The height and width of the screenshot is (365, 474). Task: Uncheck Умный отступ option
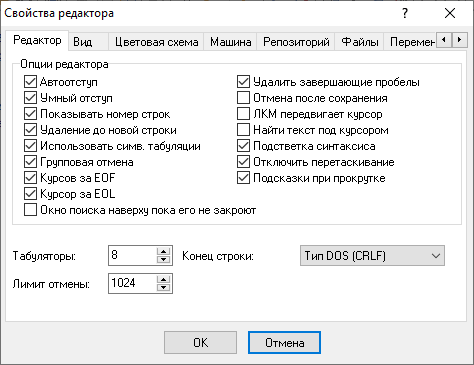click(30, 98)
